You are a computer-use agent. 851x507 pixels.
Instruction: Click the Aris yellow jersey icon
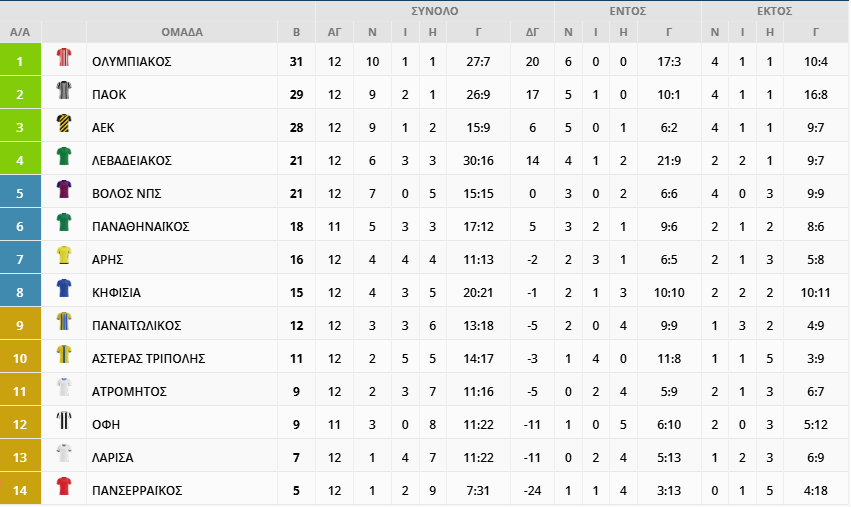click(64, 258)
